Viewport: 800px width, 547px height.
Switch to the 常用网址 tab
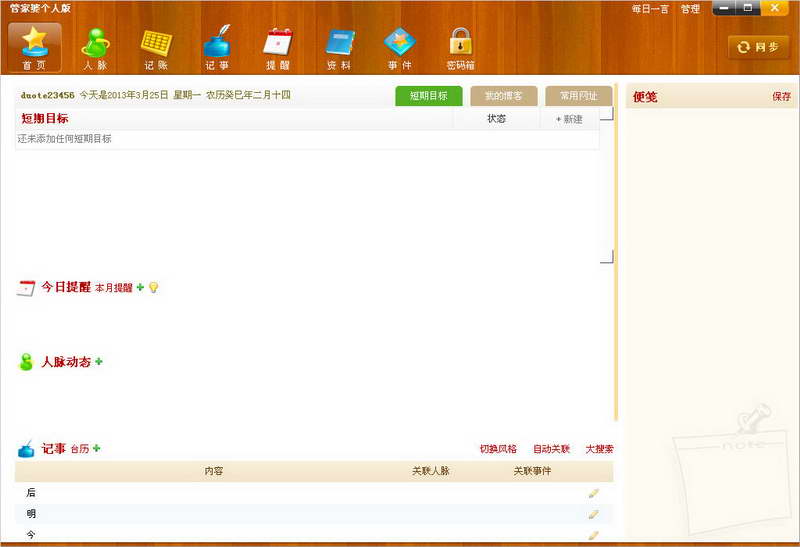click(x=579, y=96)
